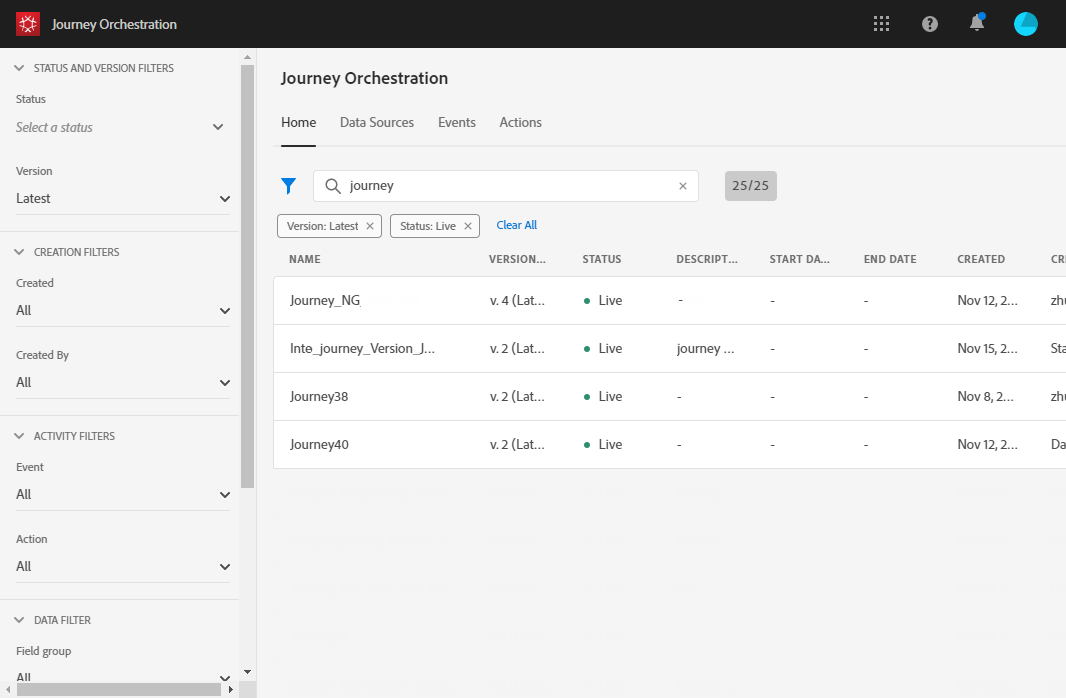
Task: Open the Select a status dropdown
Action: (120, 127)
